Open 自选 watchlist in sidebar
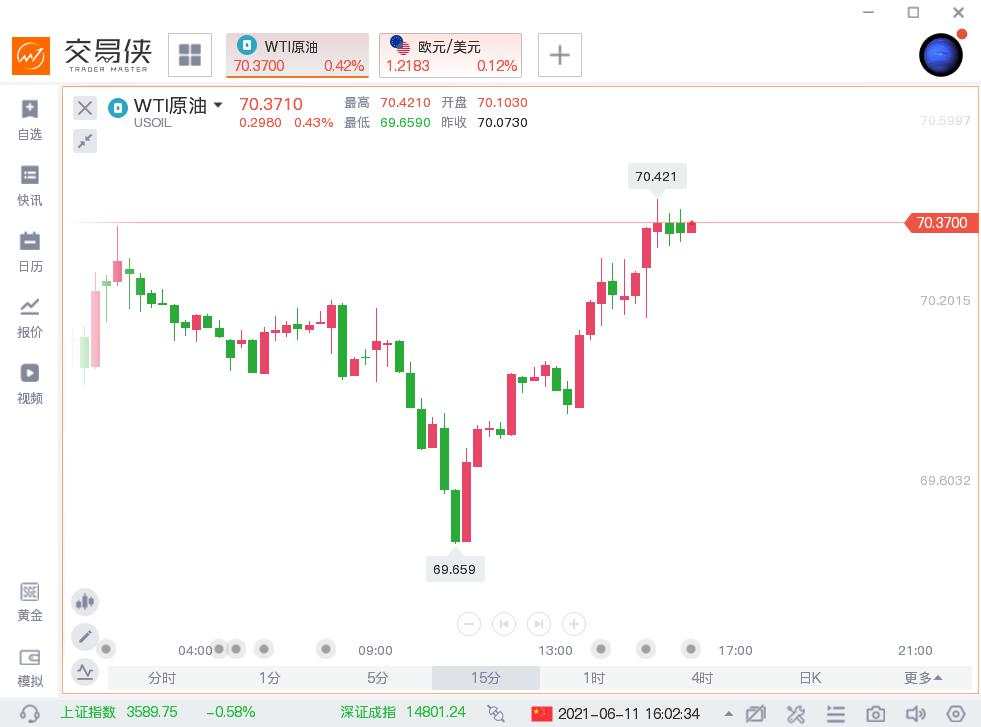This screenshot has width=981, height=727. click(x=29, y=120)
